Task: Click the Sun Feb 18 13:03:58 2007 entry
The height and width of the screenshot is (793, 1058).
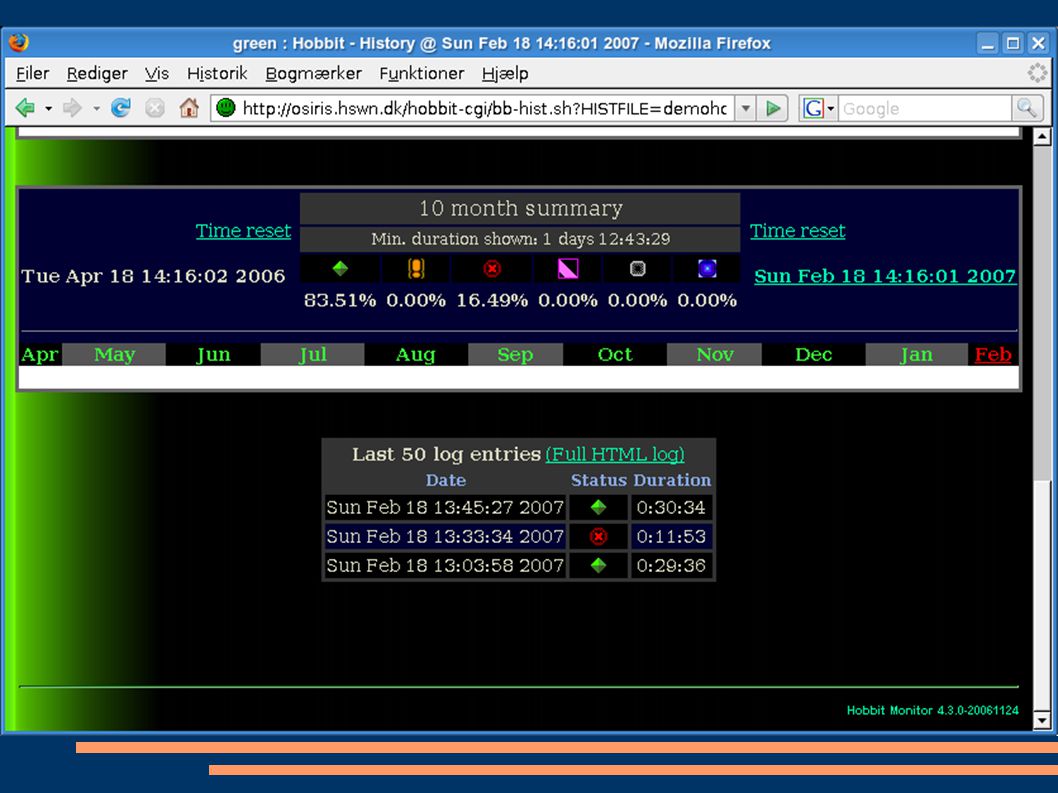Action: click(x=445, y=566)
